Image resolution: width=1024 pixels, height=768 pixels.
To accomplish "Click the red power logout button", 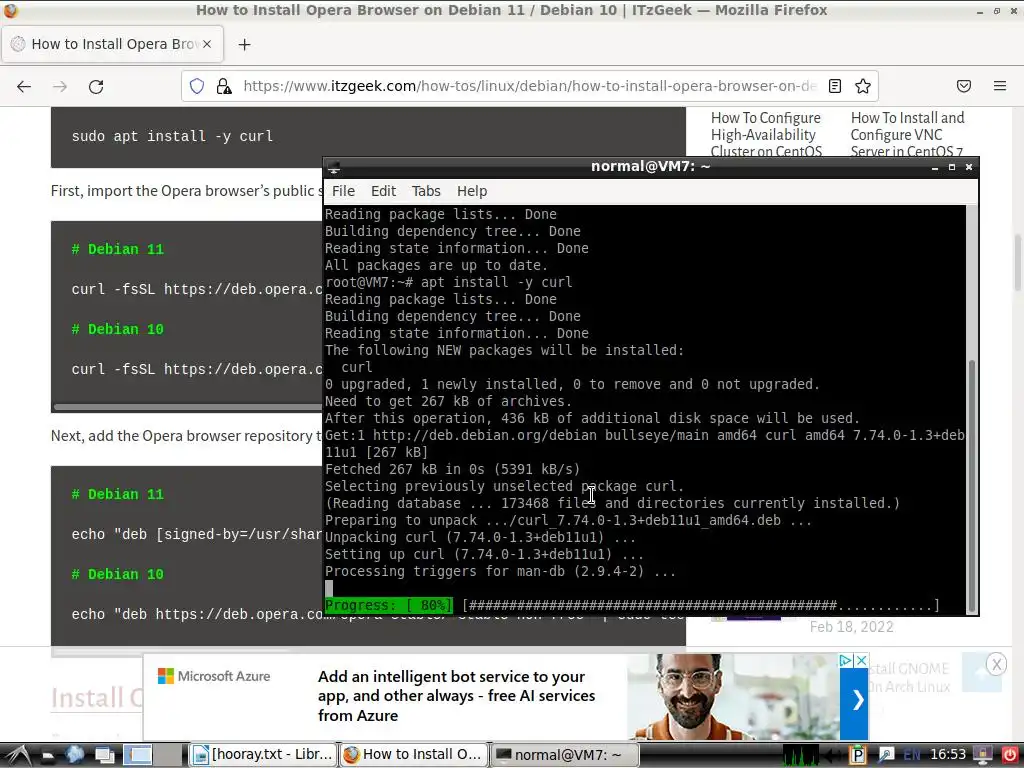I will click(x=1010, y=755).
